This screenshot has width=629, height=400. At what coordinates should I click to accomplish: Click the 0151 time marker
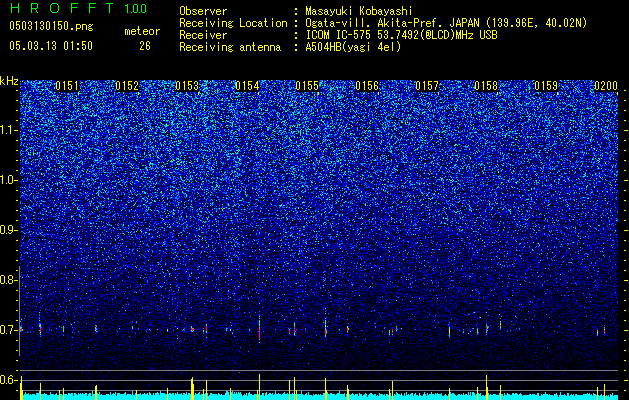(67, 86)
